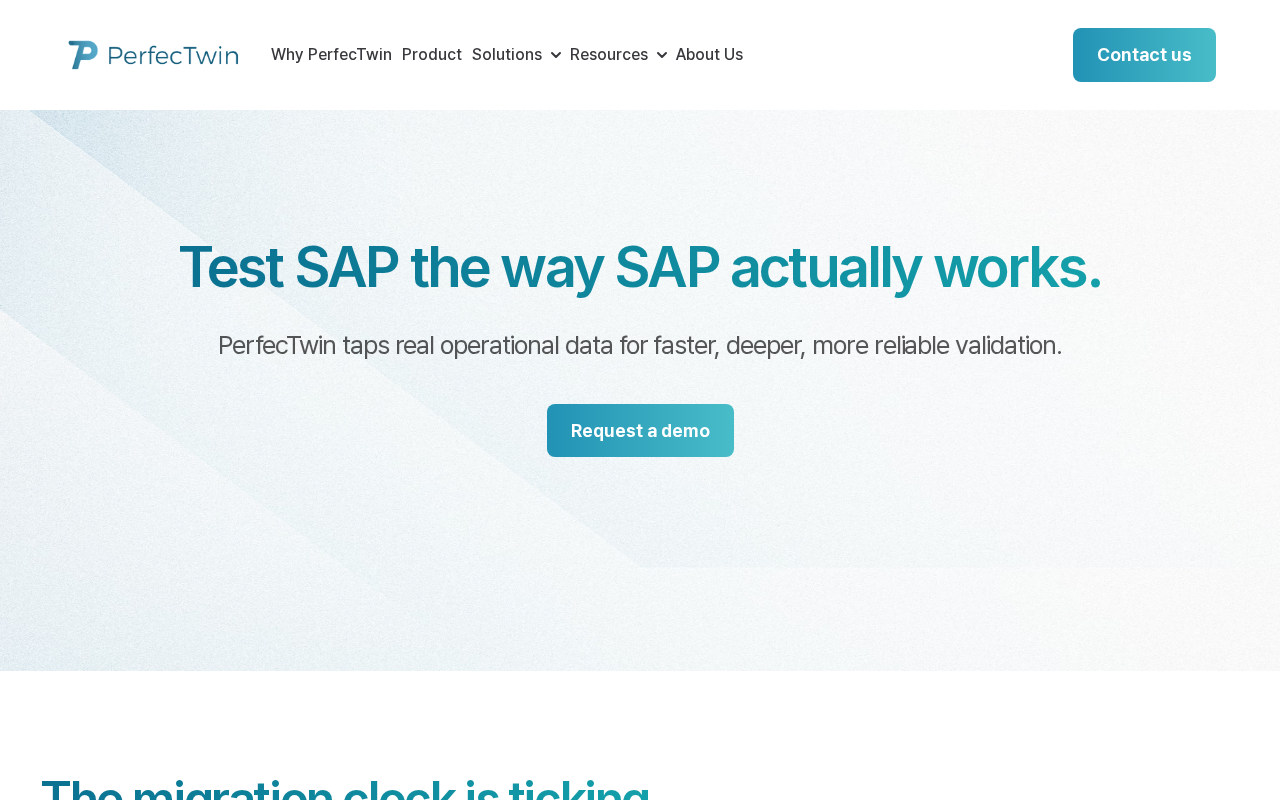Click the Contact us button
The image size is (1280, 800).
[1144, 55]
